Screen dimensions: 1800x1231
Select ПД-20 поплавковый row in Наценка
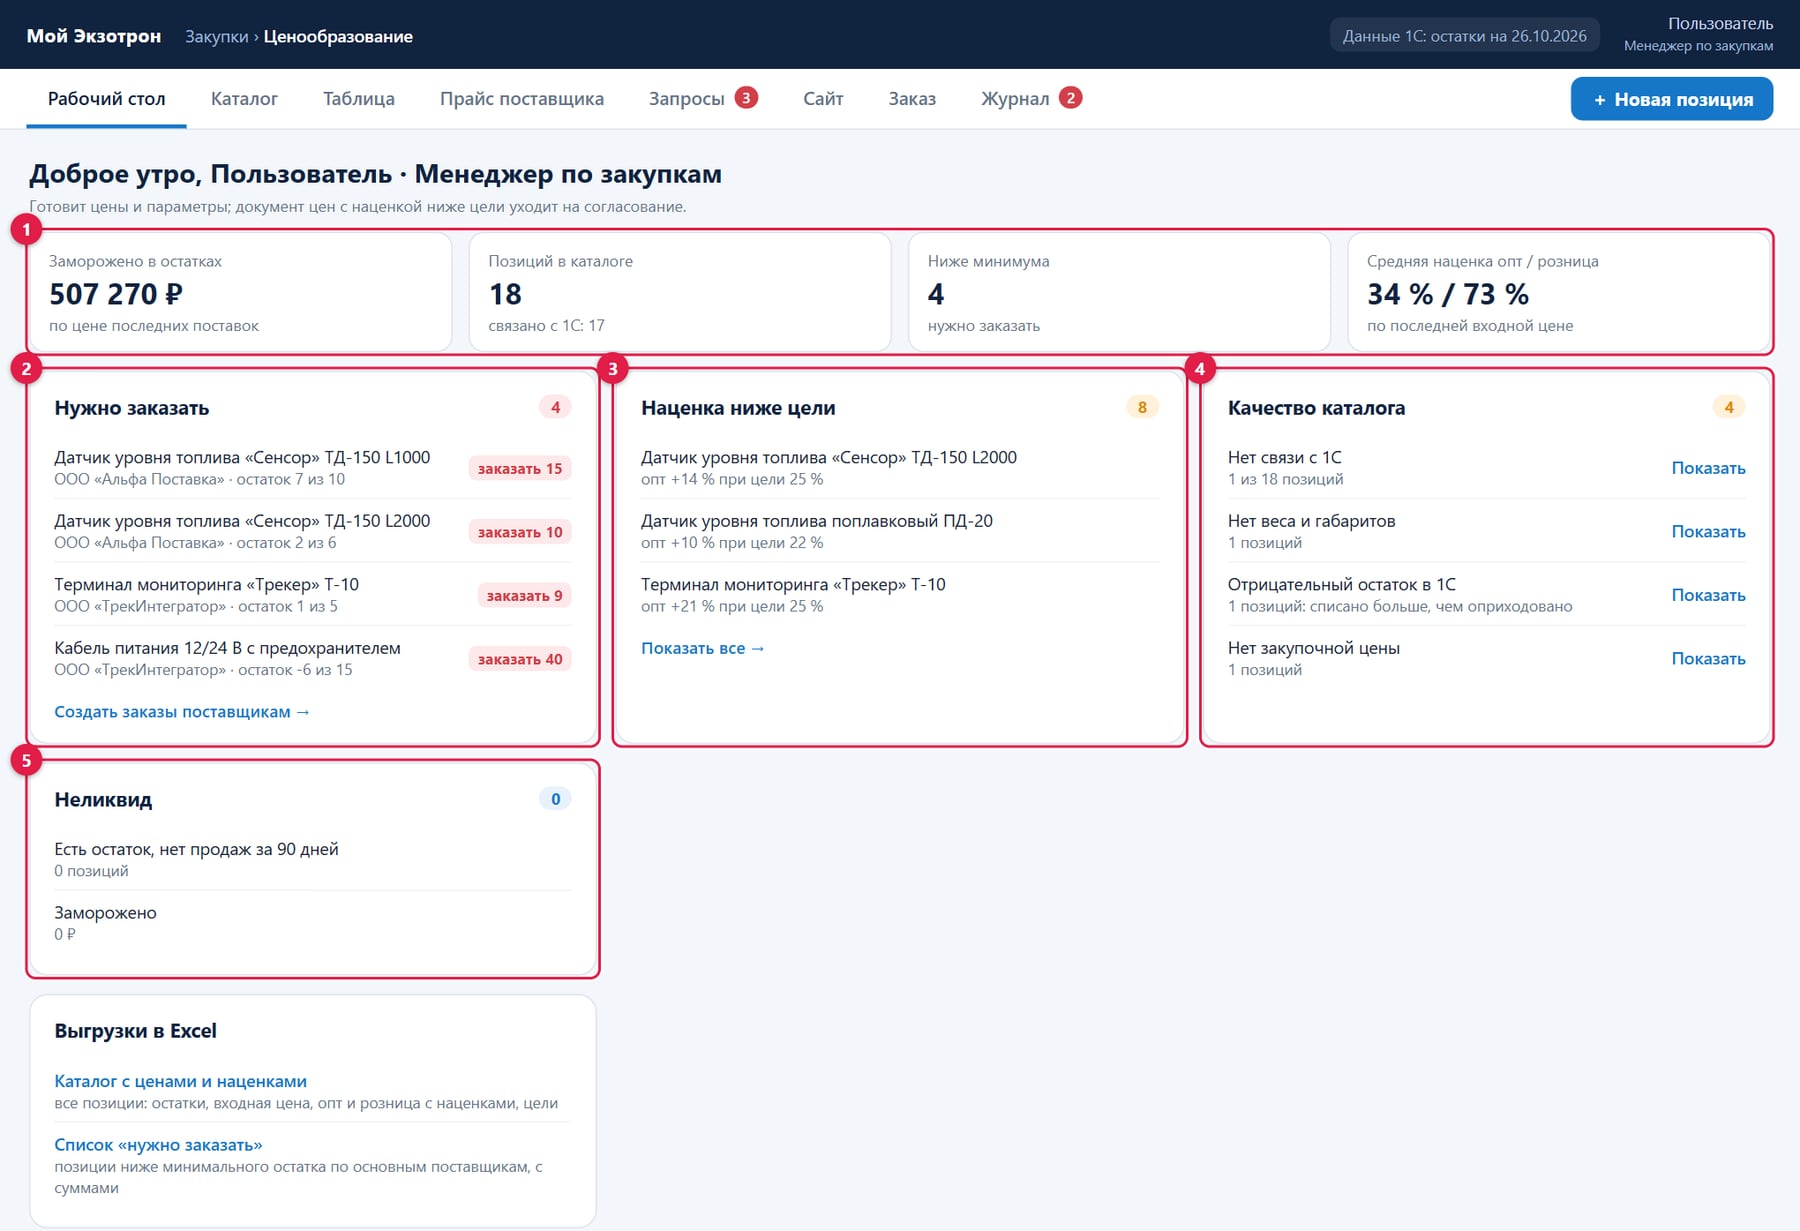[x=900, y=532]
